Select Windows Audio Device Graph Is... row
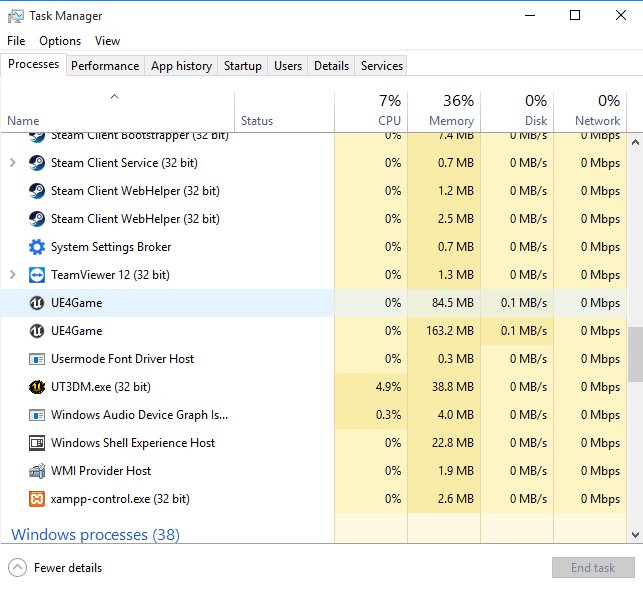 coord(314,415)
